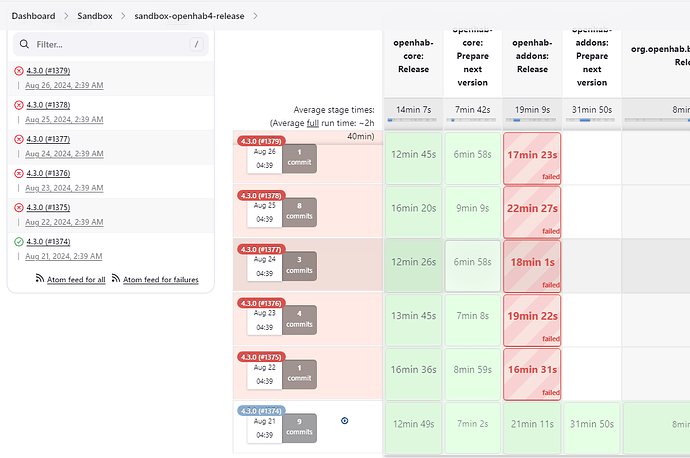Viewport: 690px width, 458px height.
Task: Expand the chevron after Dashboard breadcrumb
Action: point(63,16)
